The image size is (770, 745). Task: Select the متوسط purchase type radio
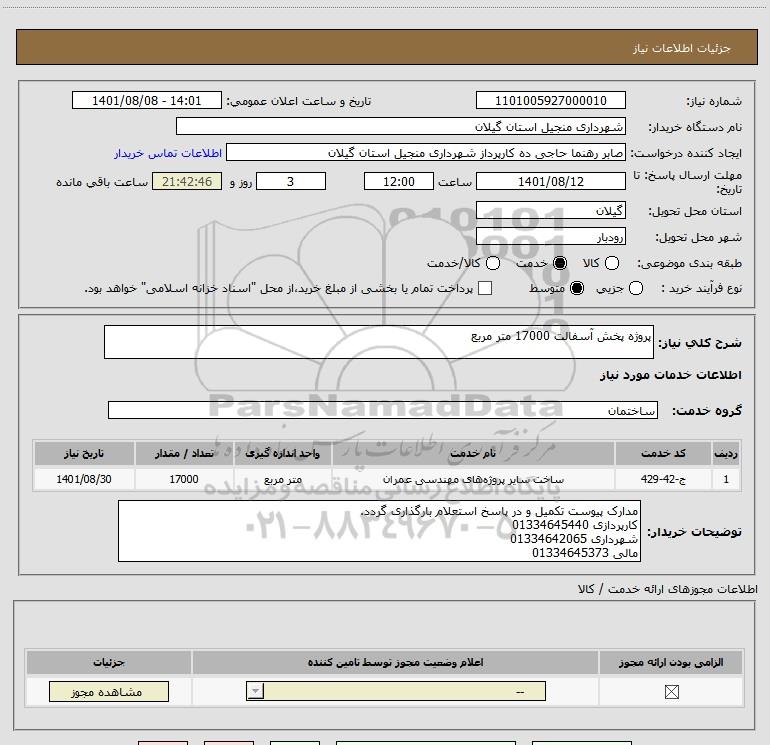tap(577, 288)
